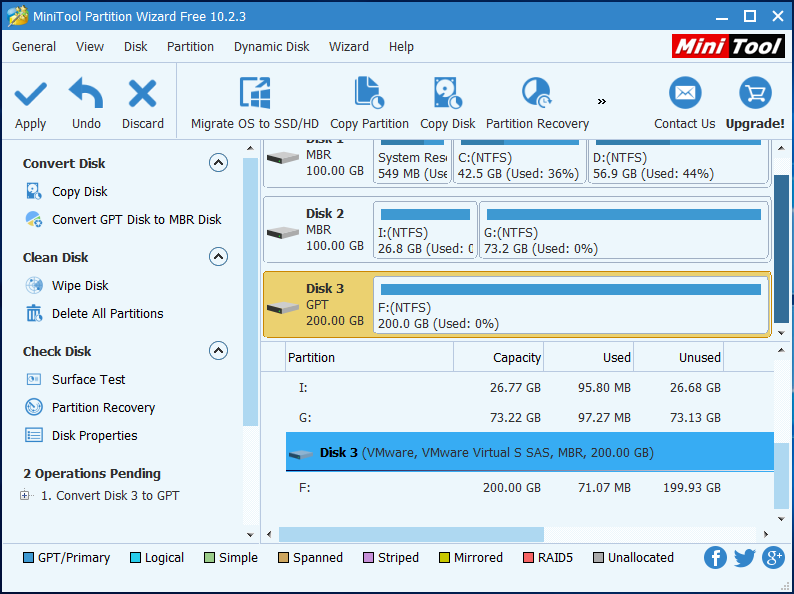The image size is (794, 594).
Task: Open the View menu
Action: pos(90,47)
